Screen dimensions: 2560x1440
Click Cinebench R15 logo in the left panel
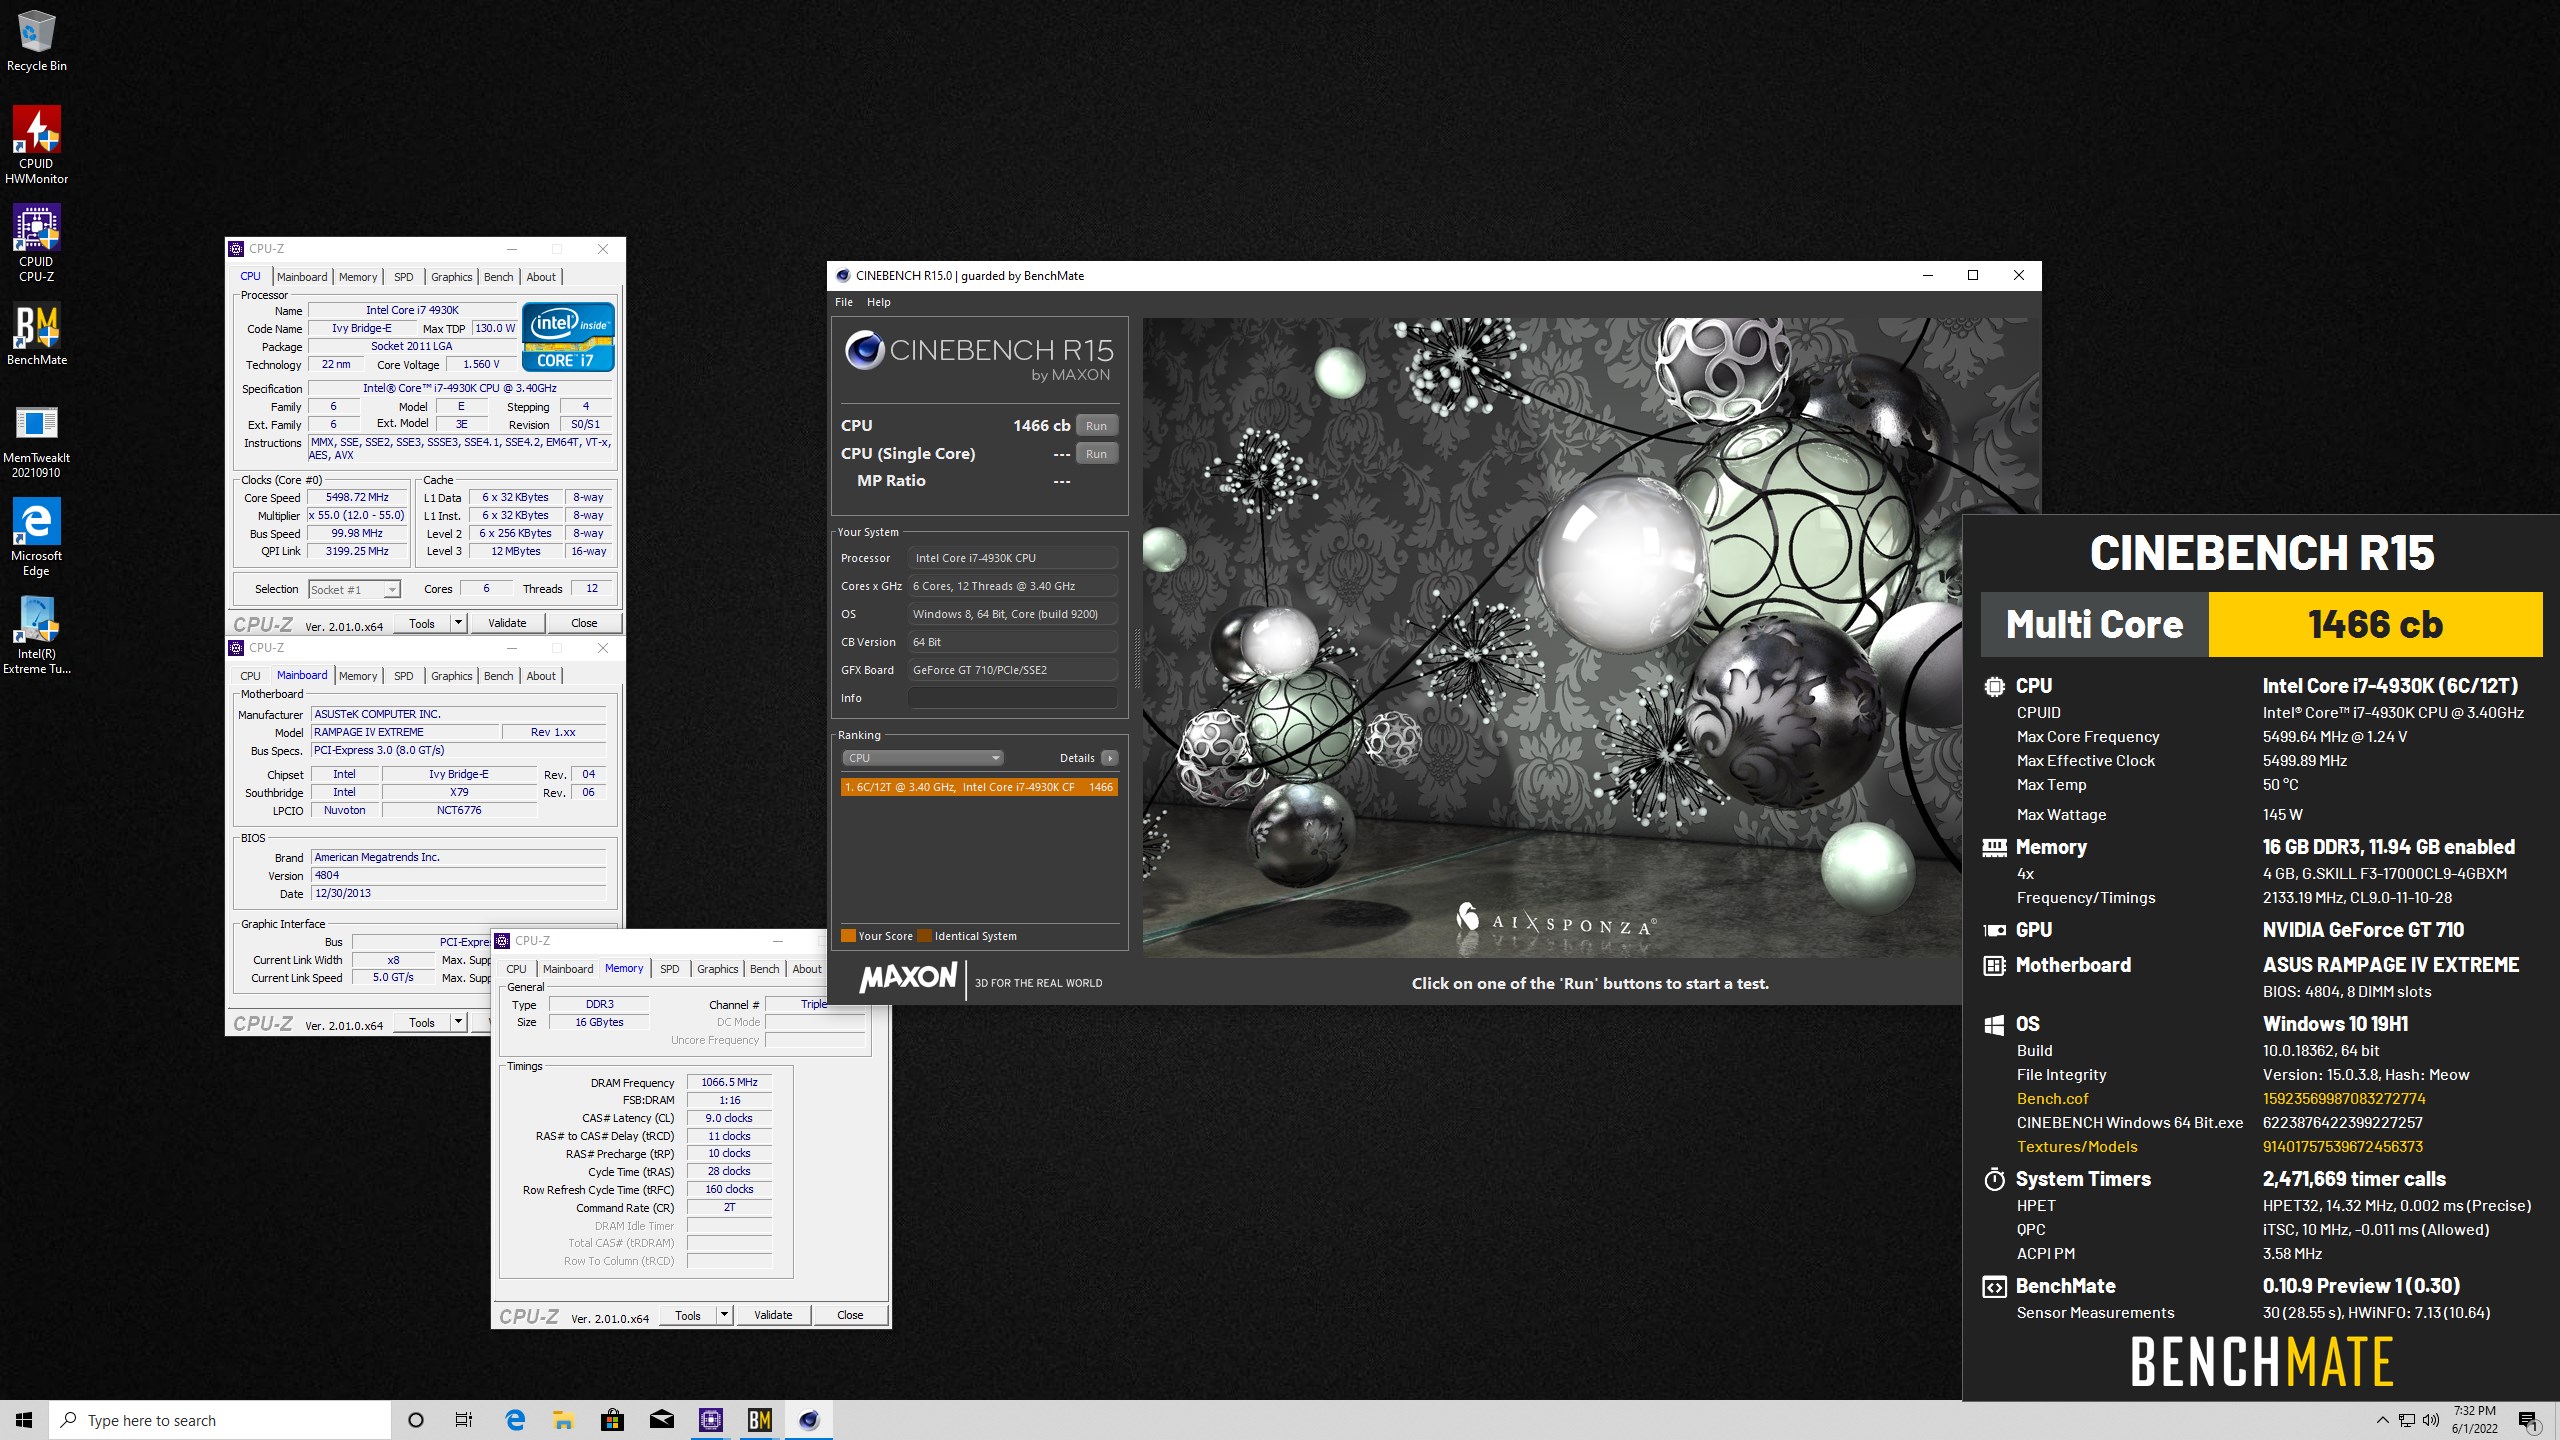point(979,358)
